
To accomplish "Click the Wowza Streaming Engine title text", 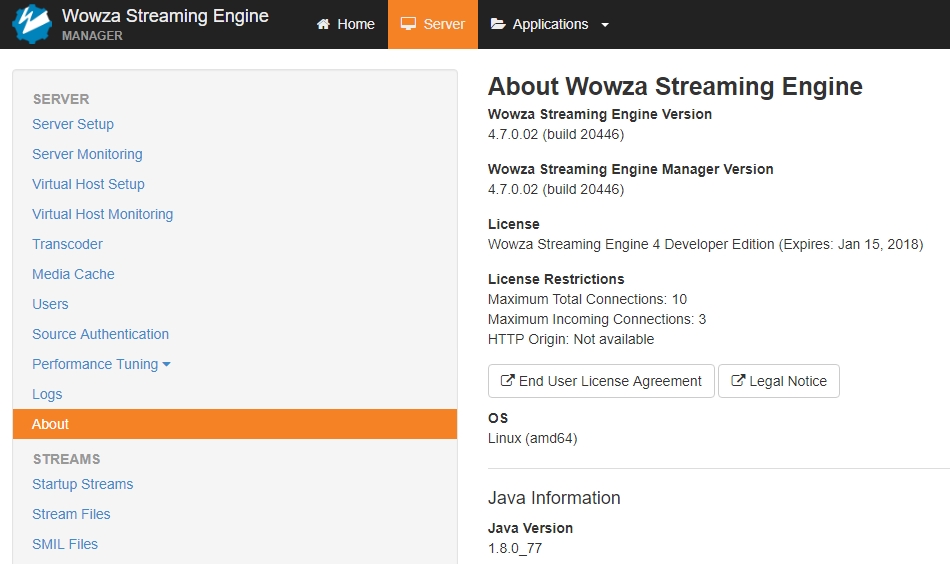I will (165, 16).
